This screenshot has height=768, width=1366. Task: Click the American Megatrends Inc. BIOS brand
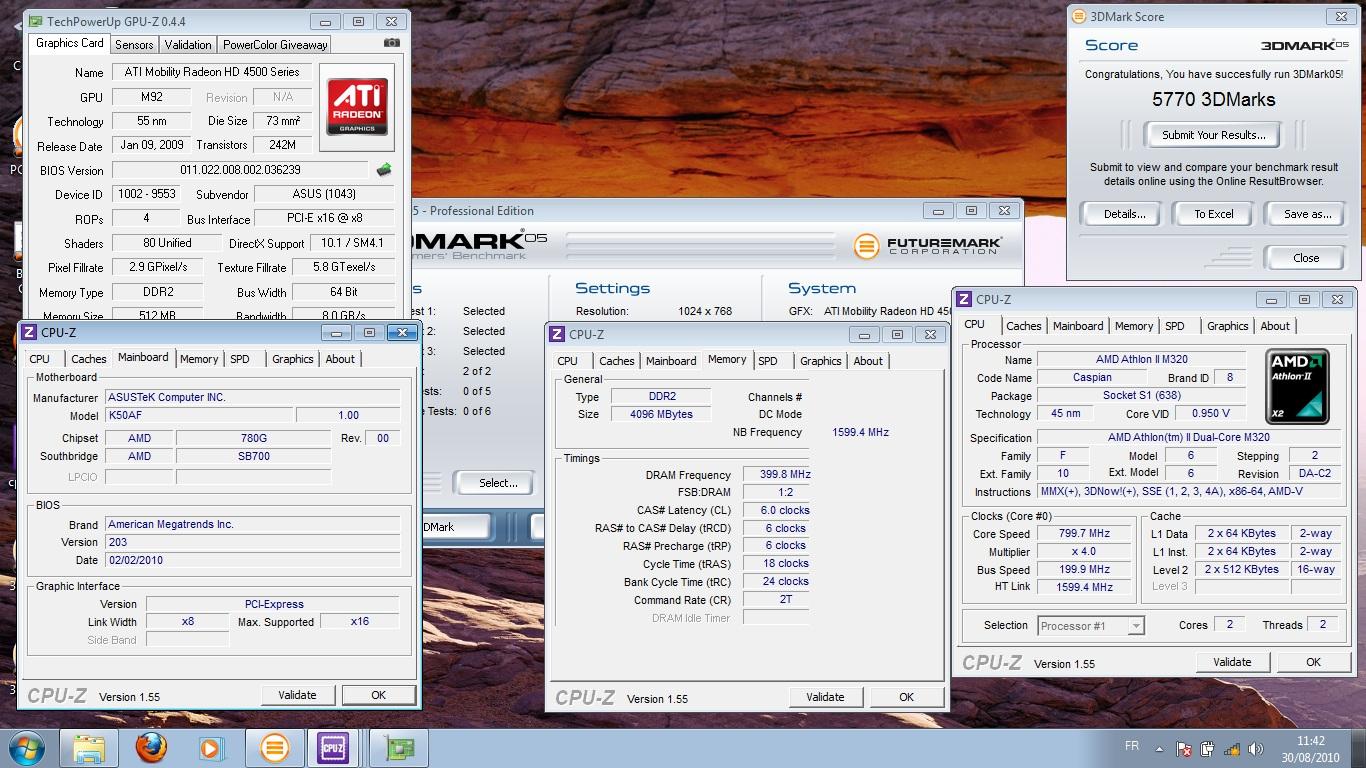click(x=252, y=524)
